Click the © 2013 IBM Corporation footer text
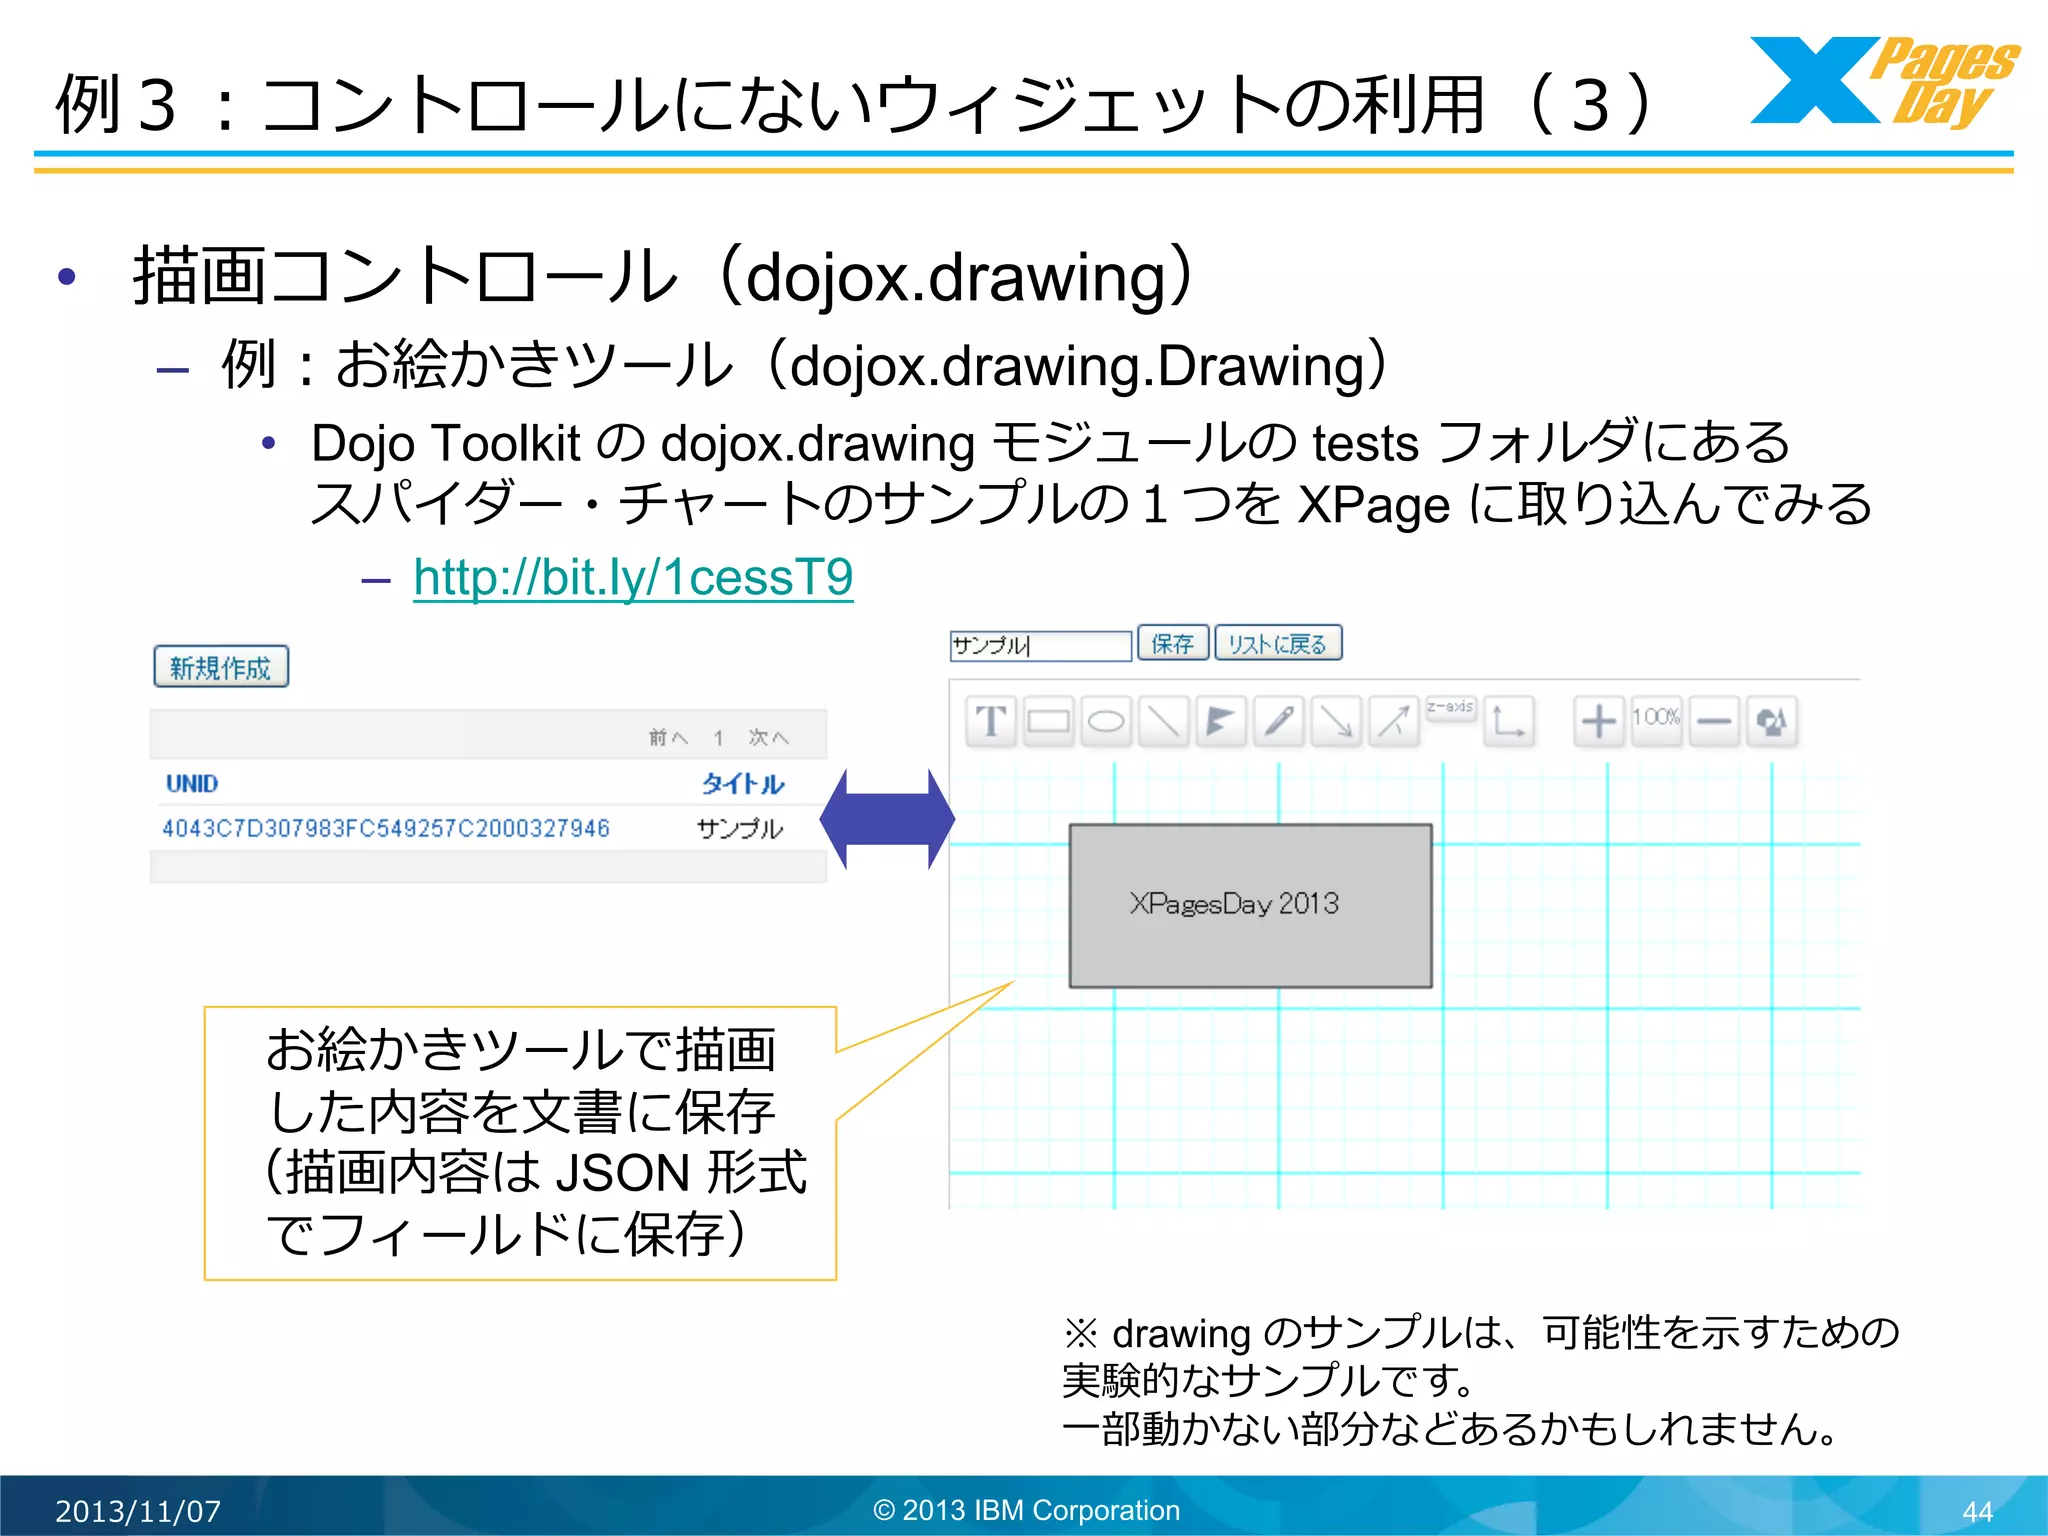 pyautogui.click(x=1026, y=1510)
